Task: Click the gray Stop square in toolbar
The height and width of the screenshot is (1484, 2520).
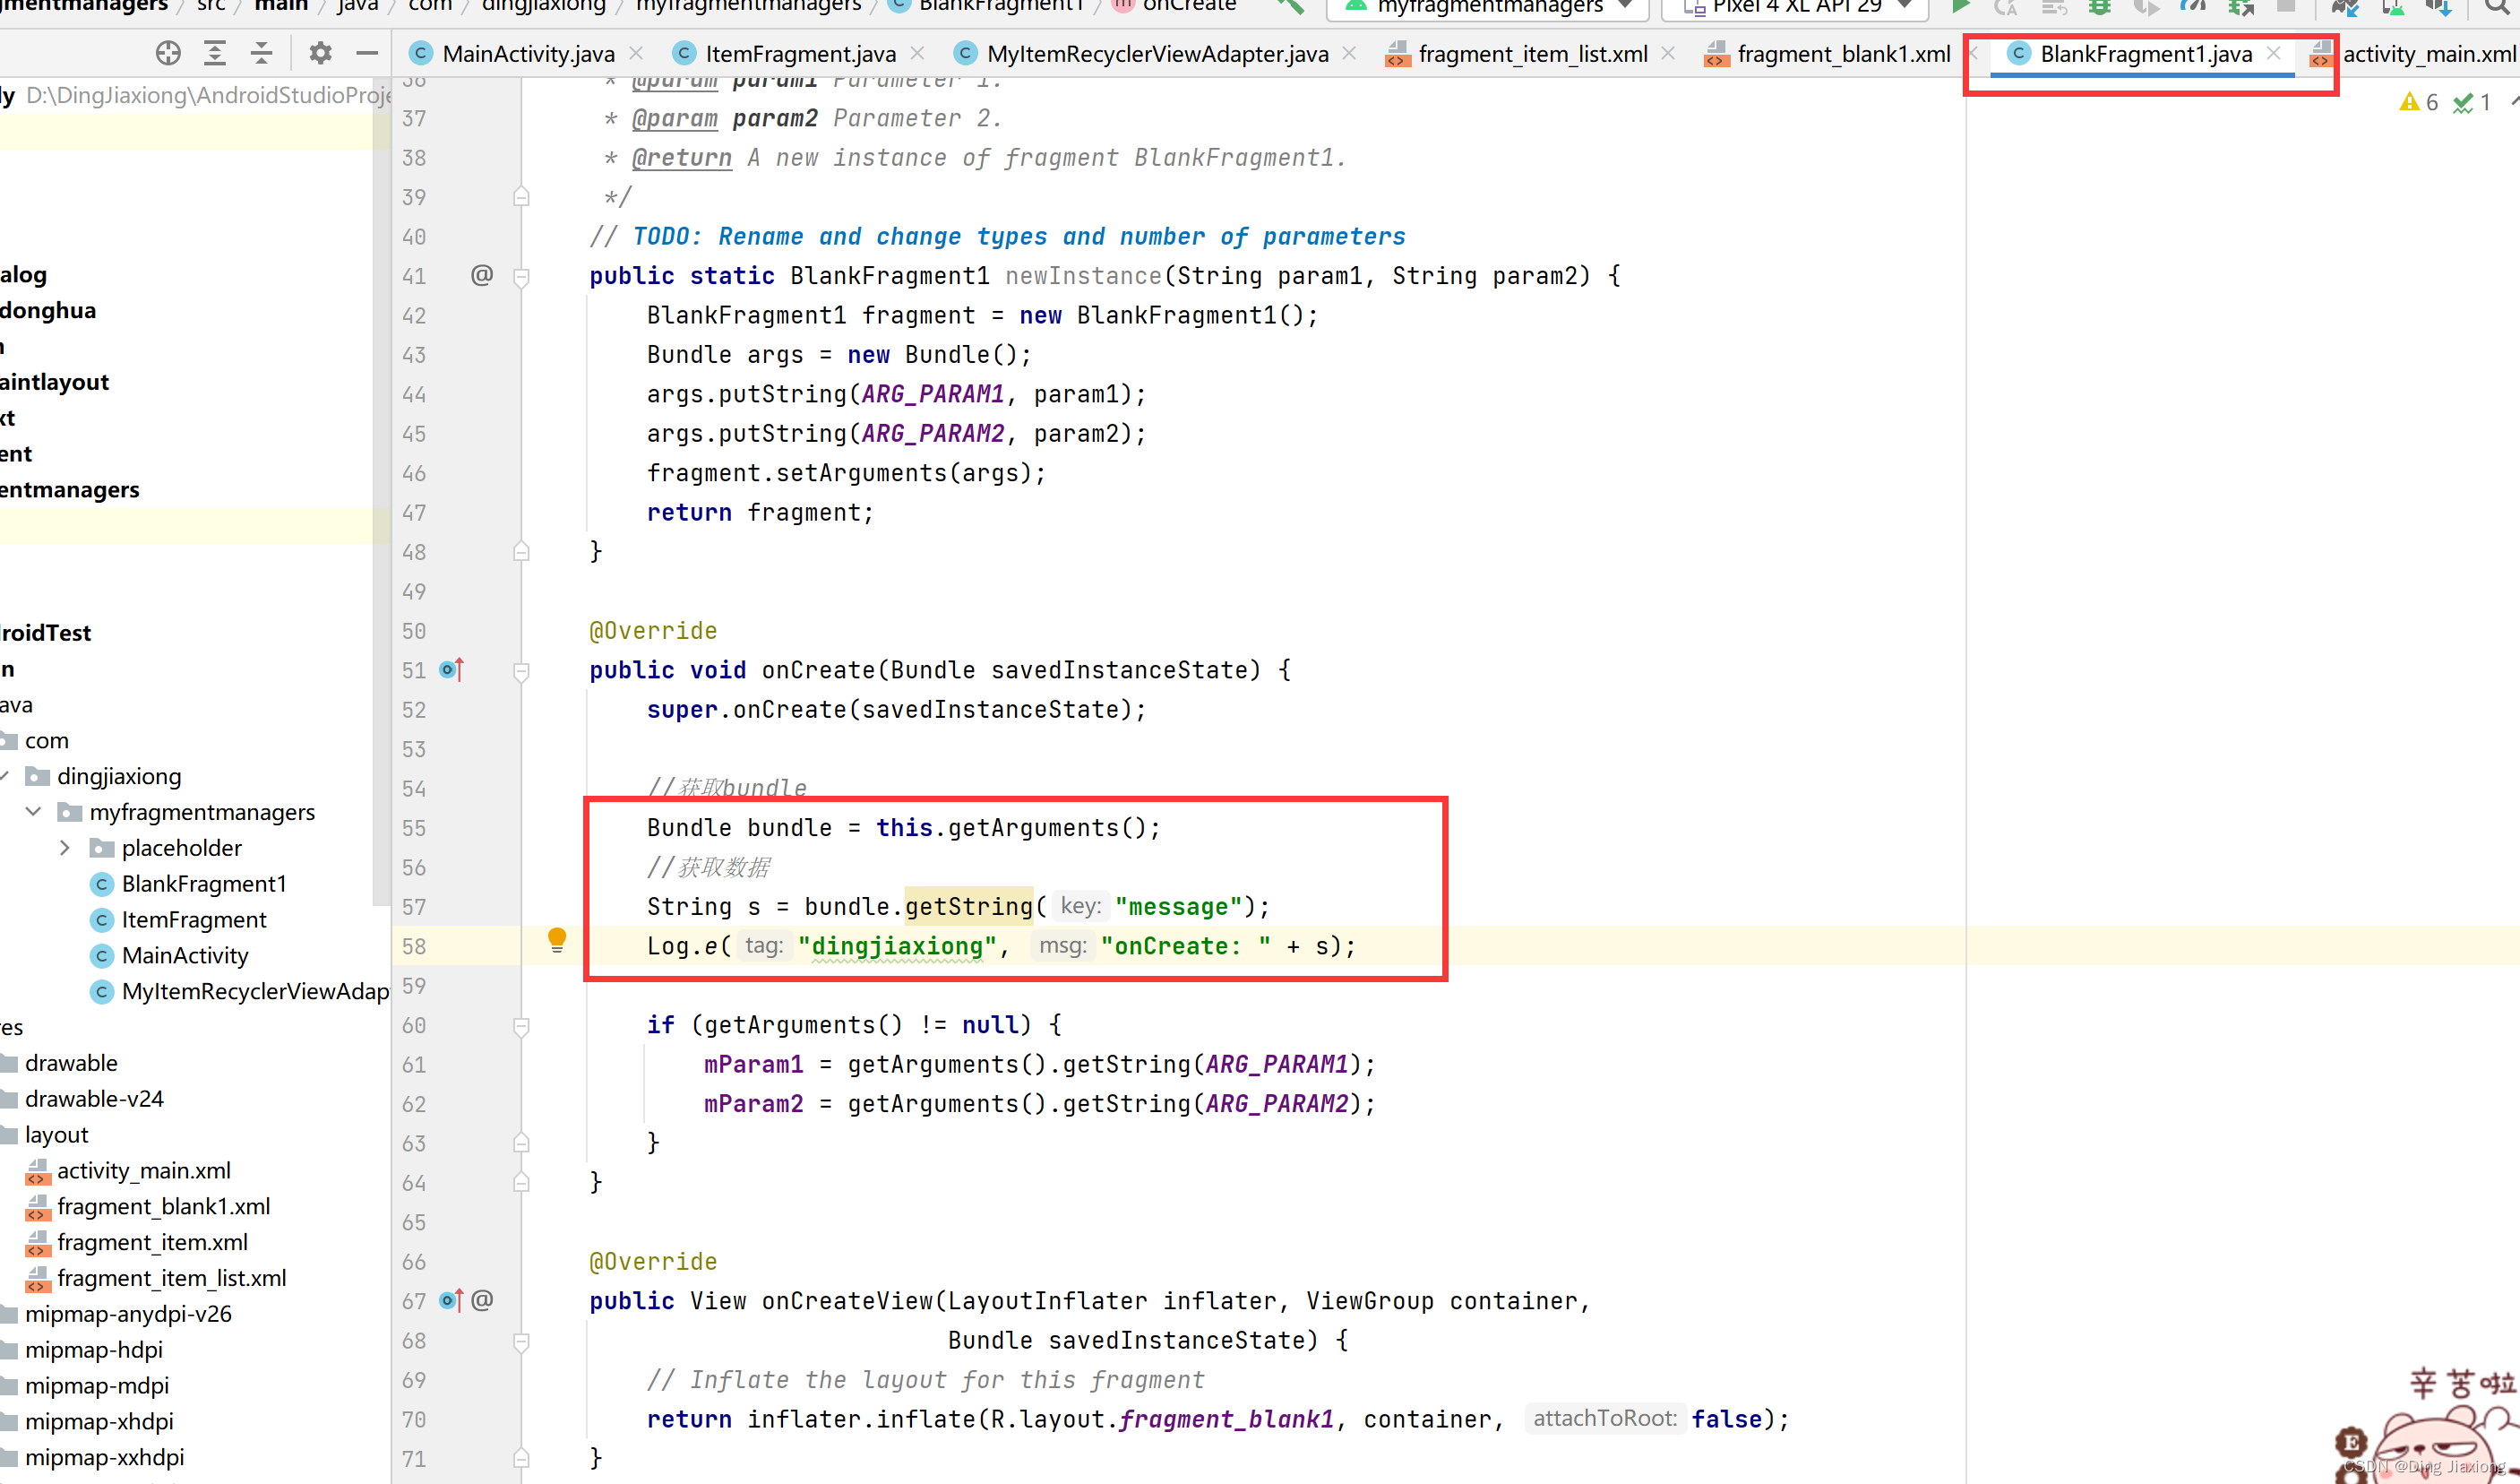Action: (2286, 6)
